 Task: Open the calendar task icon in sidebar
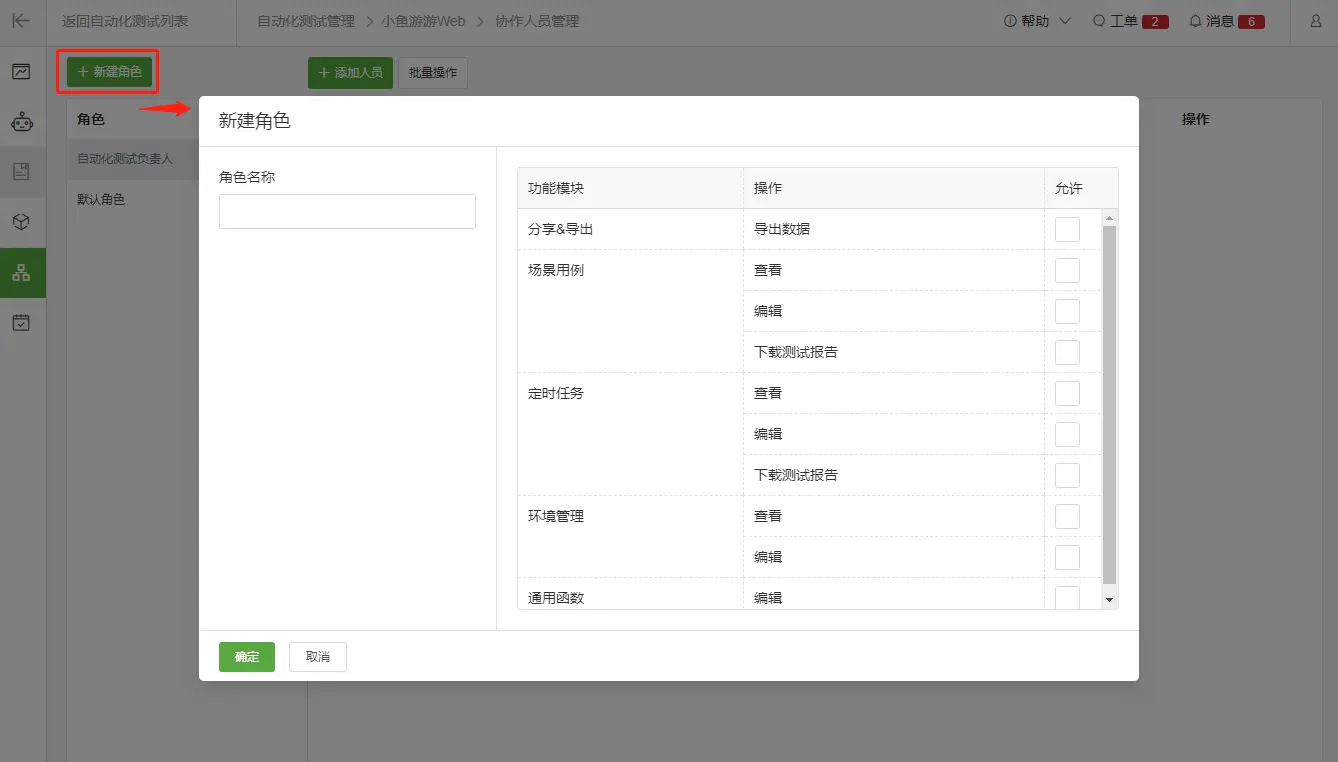click(22, 321)
